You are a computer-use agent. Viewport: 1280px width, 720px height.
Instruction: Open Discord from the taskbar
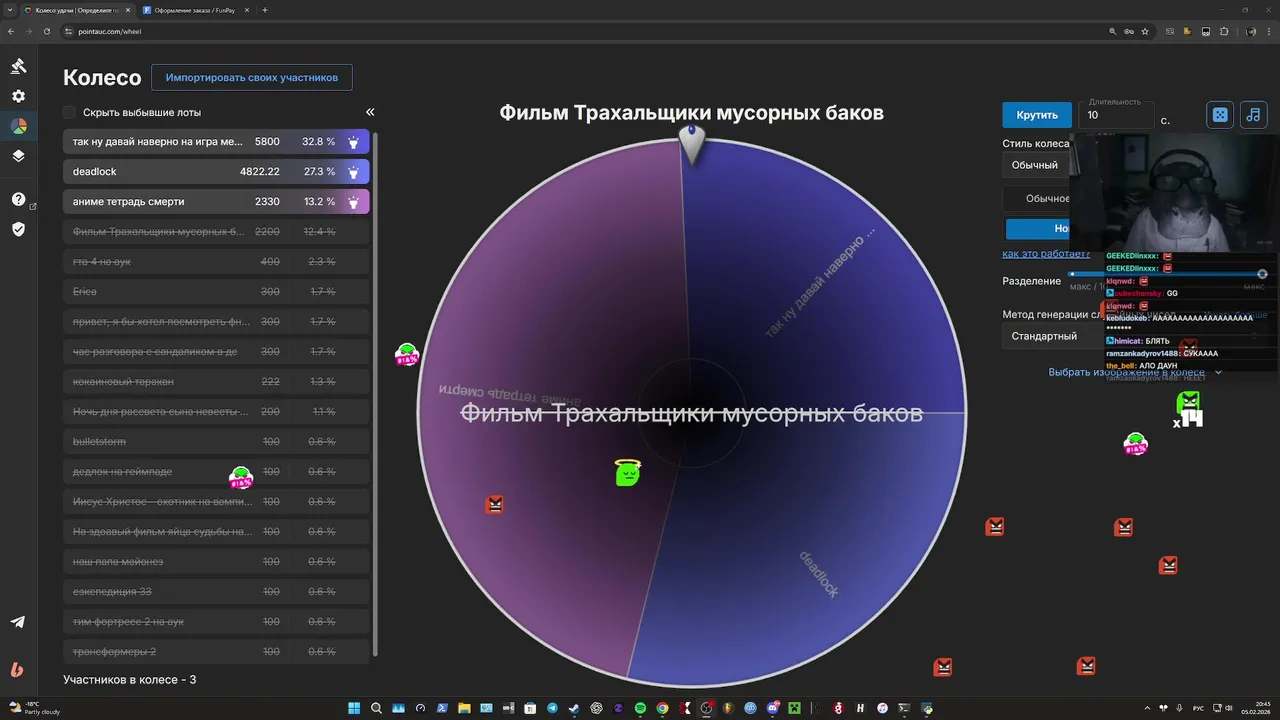(772, 708)
